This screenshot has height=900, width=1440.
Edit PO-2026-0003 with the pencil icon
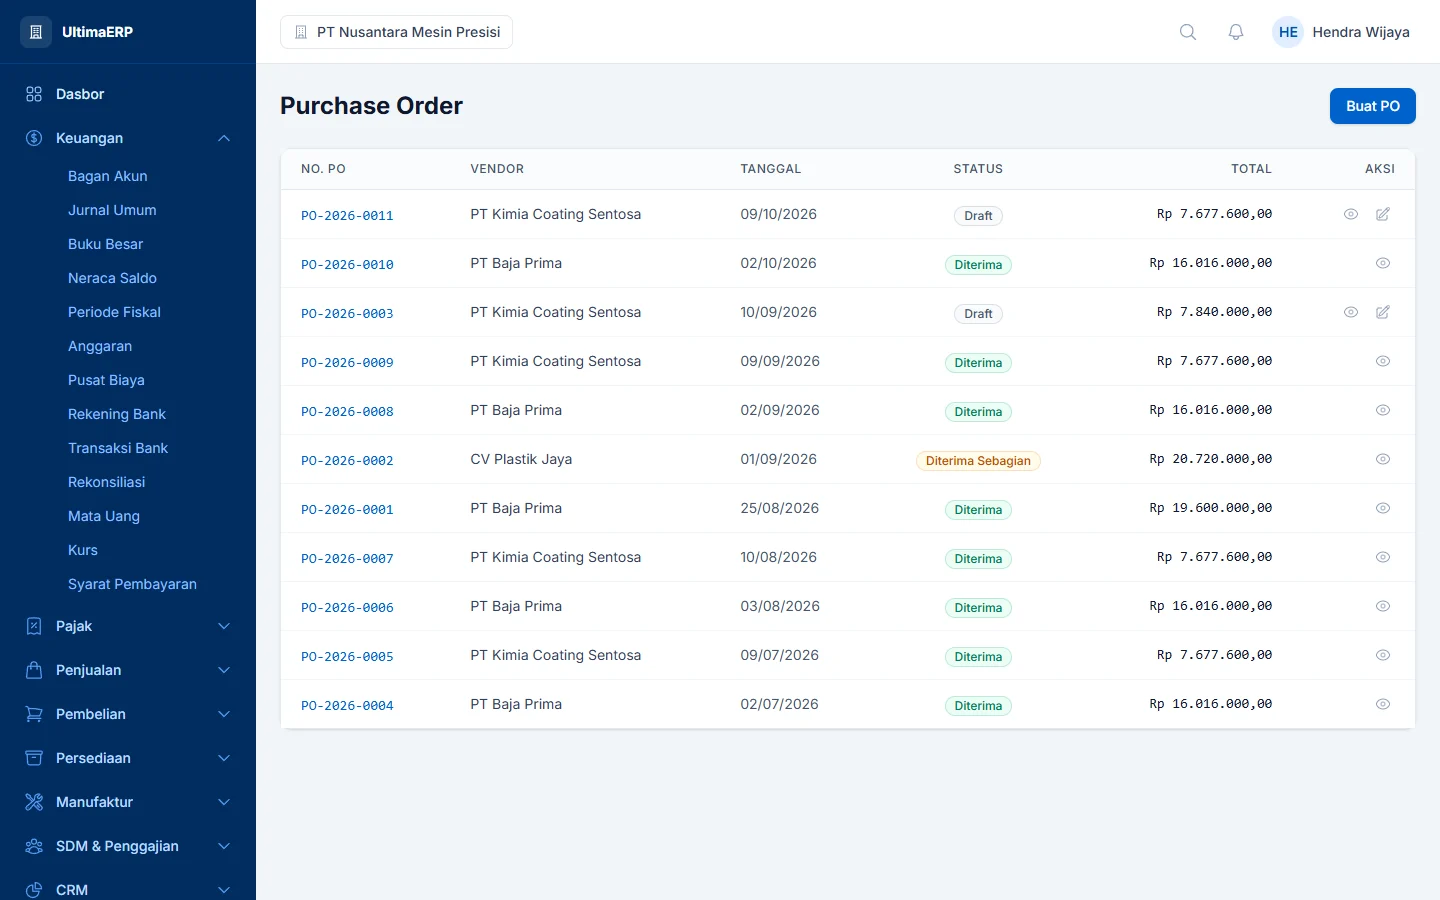[1383, 312]
